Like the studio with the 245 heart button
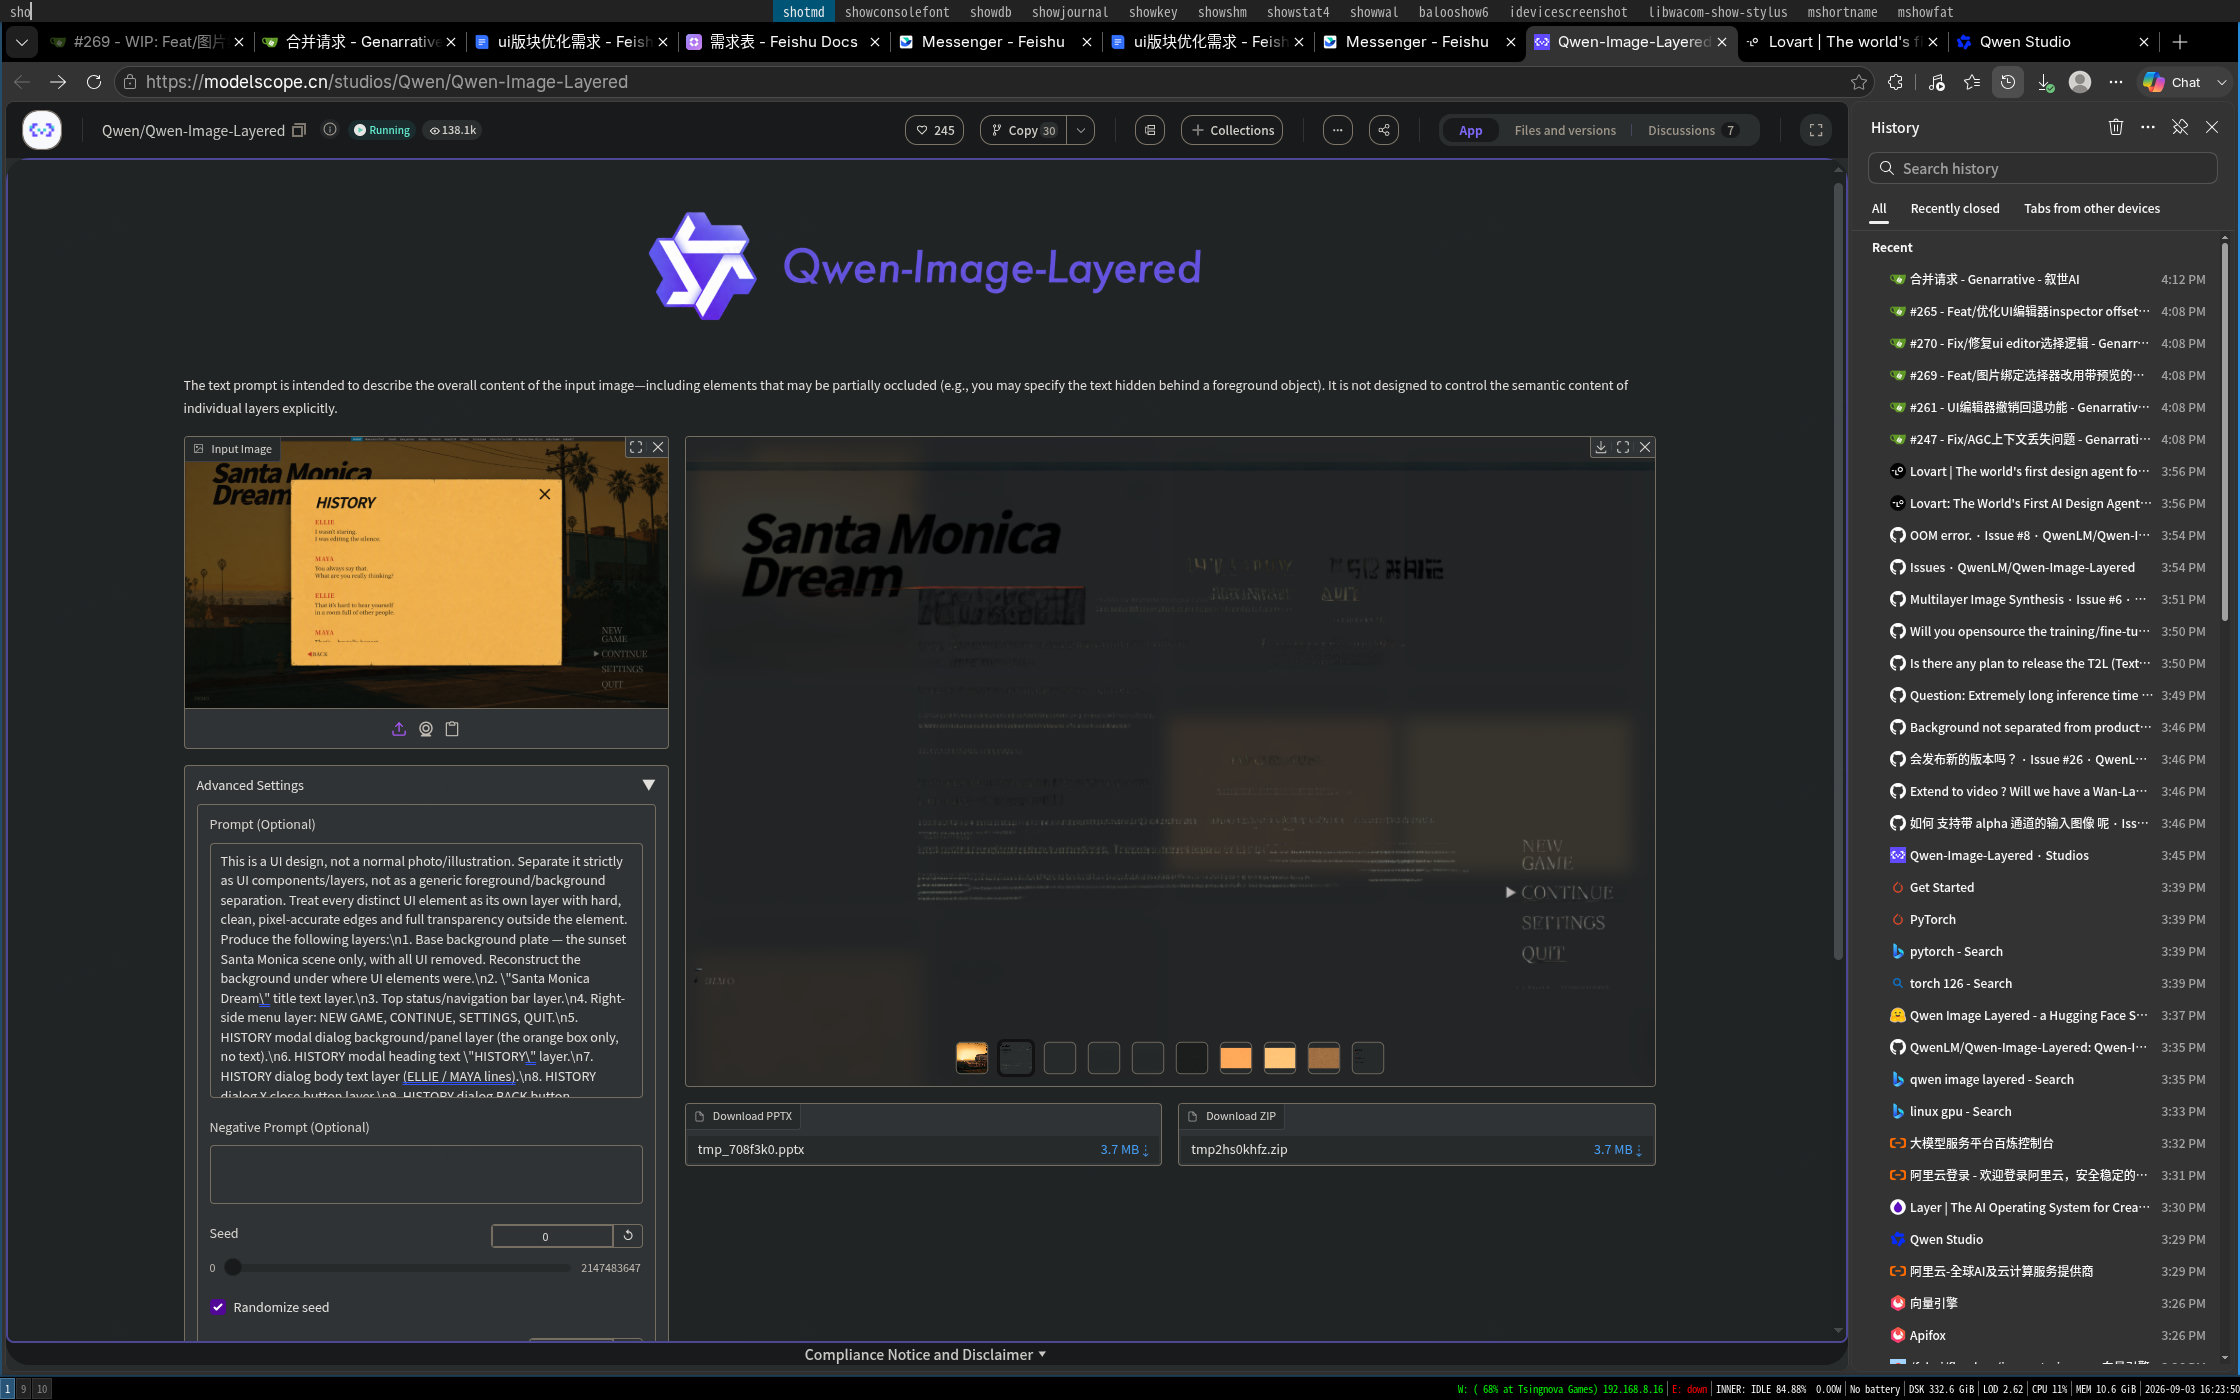 pyautogui.click(x=934, y=130)
